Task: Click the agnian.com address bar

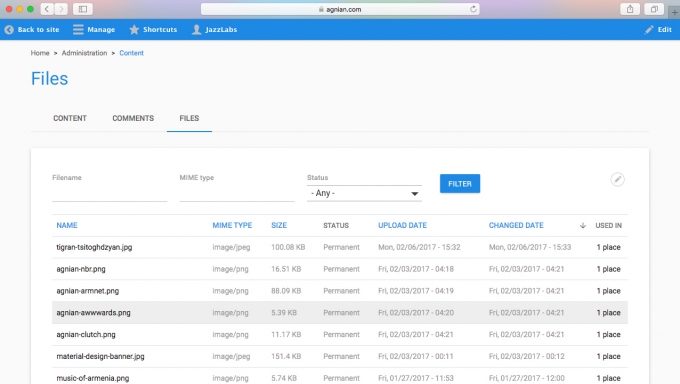Action: pos(340,9)
